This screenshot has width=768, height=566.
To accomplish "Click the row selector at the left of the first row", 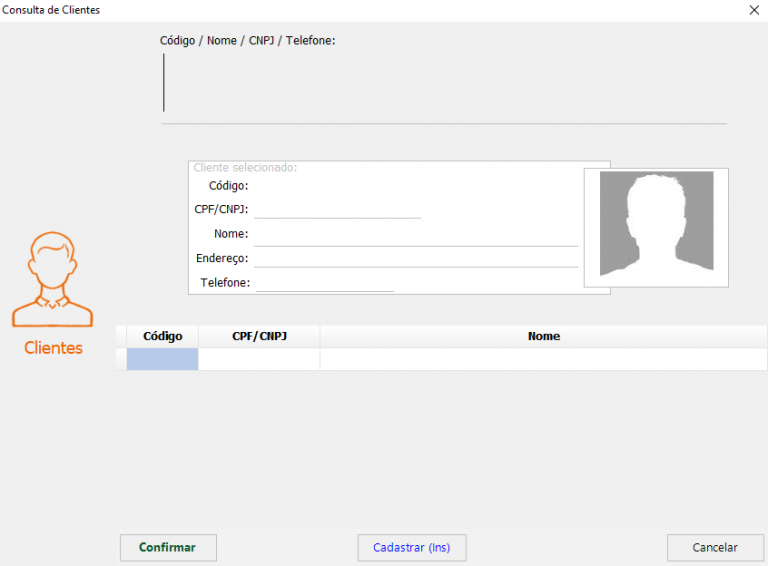I will coord(121,359).
